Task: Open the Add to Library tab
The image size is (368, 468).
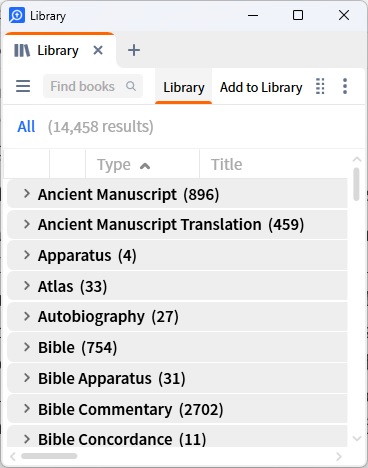Action: (261, 87)
